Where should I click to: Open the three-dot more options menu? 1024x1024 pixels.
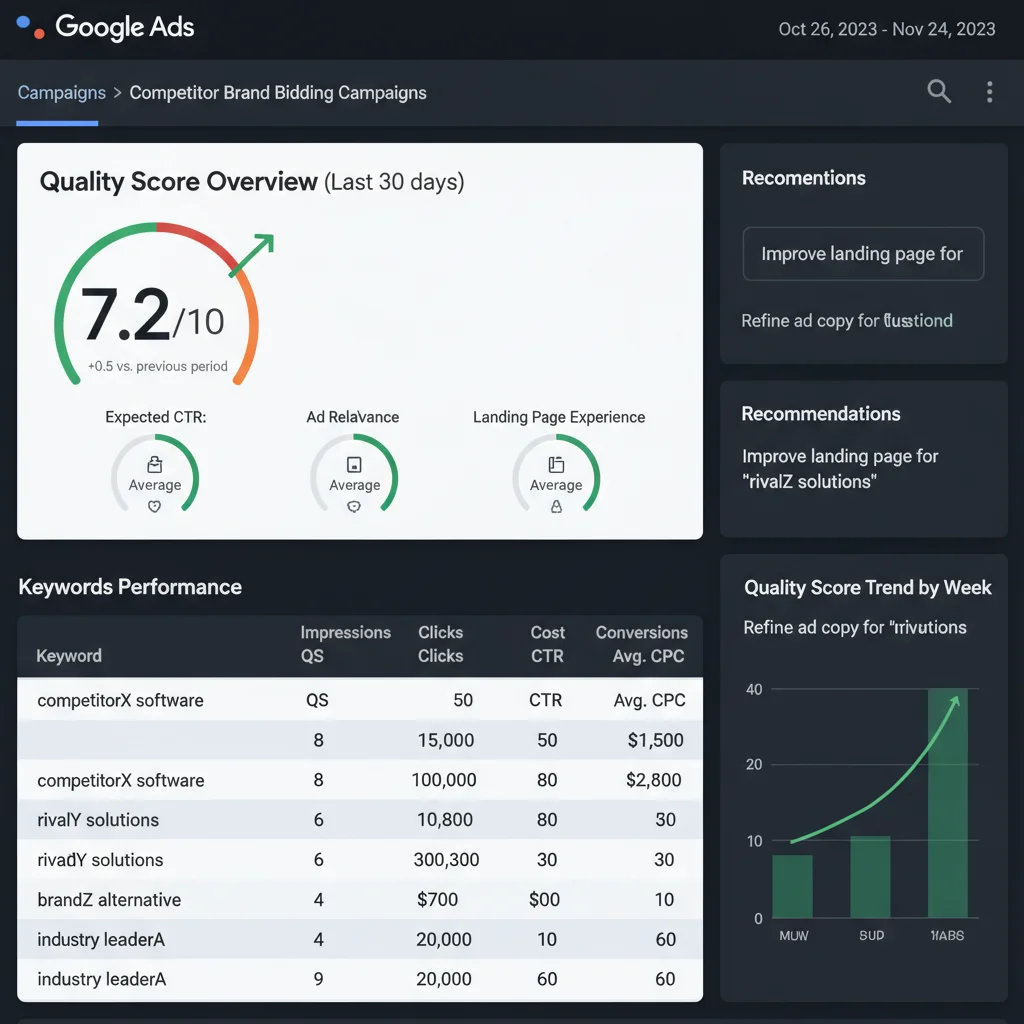(989, 92)
